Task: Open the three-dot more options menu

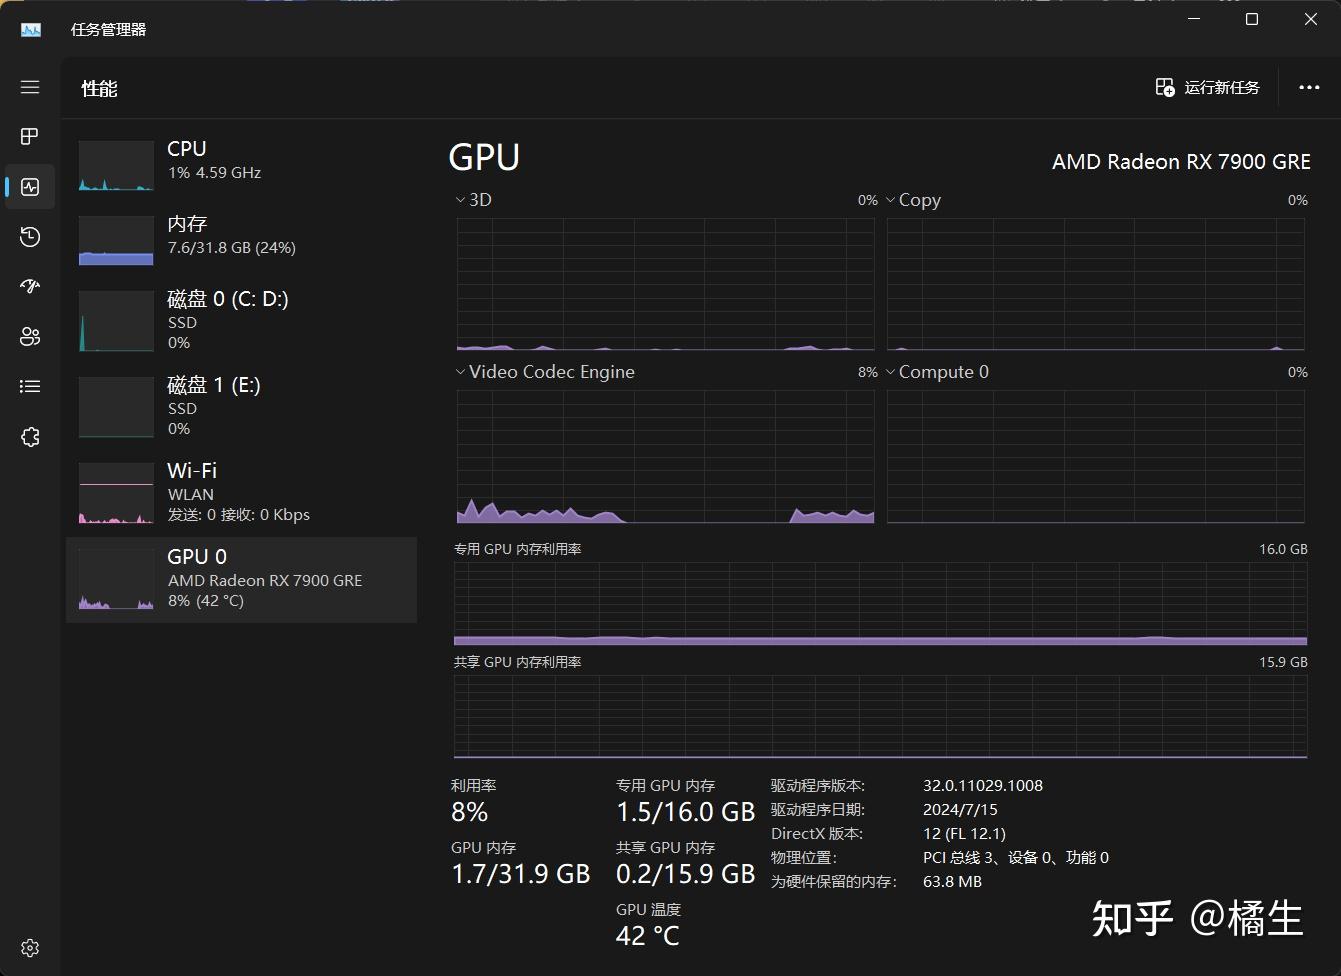Action: (1309, 88)
